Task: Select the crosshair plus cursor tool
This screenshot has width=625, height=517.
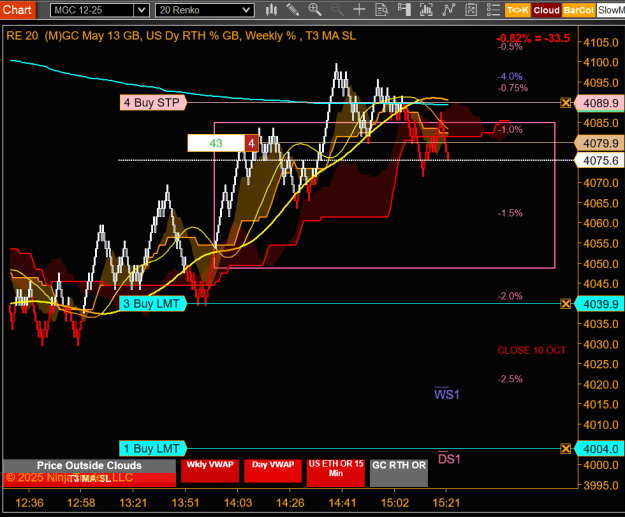Action: (359, 10)
